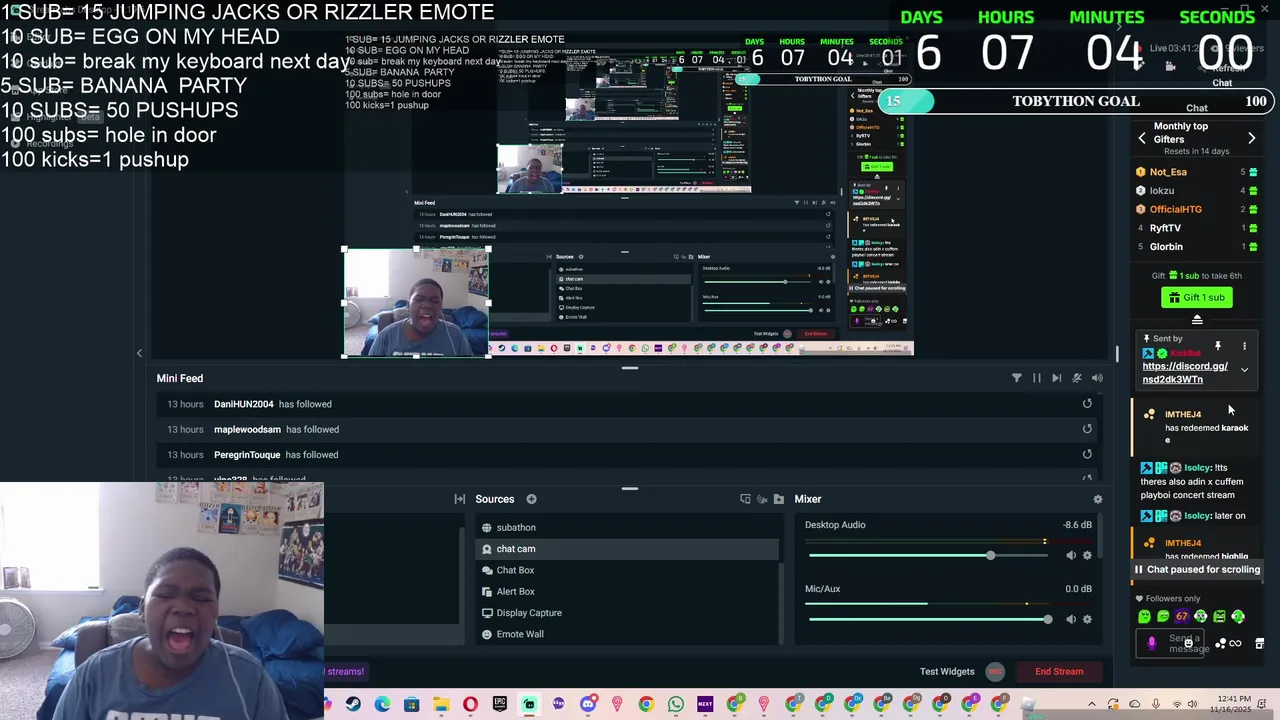Add a new source with plus icon
The image size is (1280, 720).
531,499
